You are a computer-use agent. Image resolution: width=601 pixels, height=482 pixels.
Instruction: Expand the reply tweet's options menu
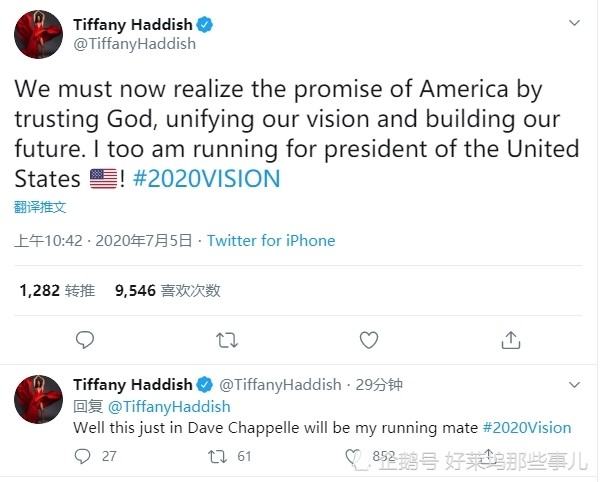(x=576, y=385)
